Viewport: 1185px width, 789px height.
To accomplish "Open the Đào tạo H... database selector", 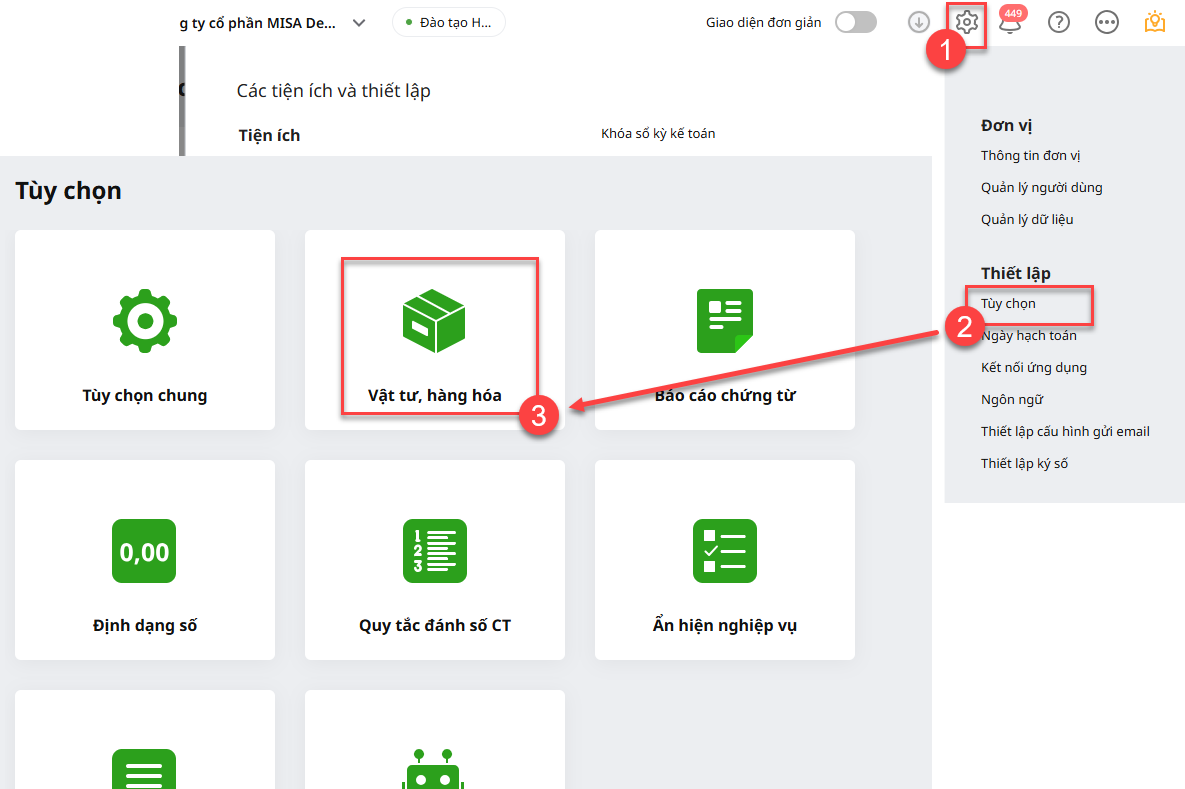I will (x=448, y=22).
